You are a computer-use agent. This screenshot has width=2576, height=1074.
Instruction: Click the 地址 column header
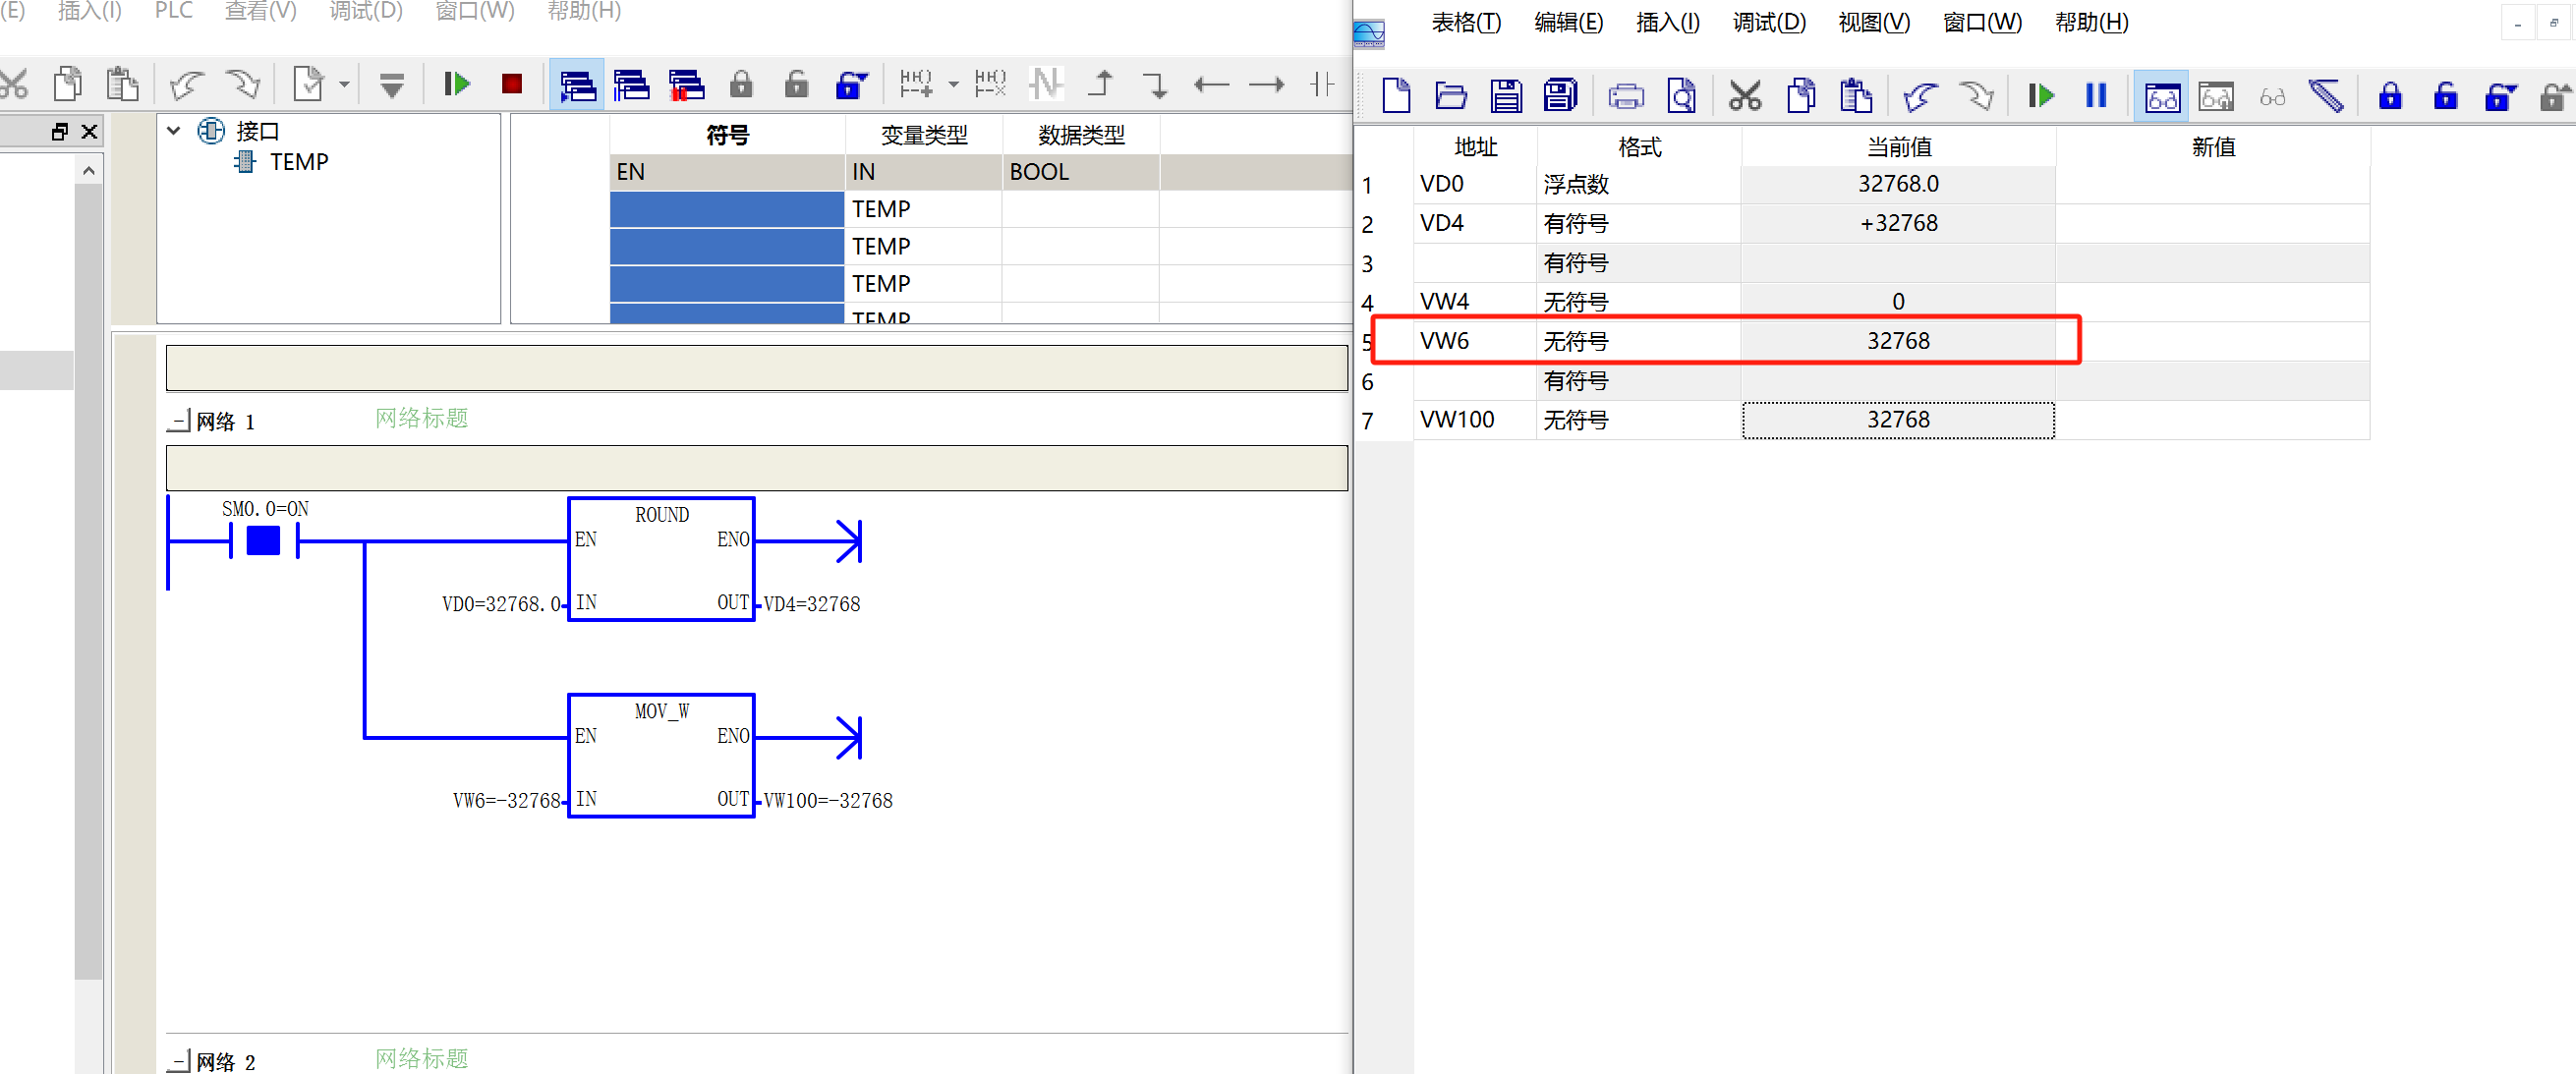(1475, 147)
